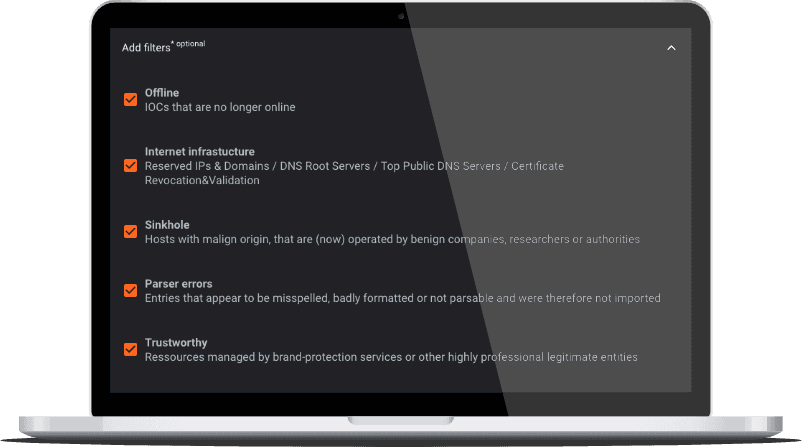Click 'IOCs that are no longer online'
The width and height of the screenshot is (802, 447).
[x=220, y=107]
